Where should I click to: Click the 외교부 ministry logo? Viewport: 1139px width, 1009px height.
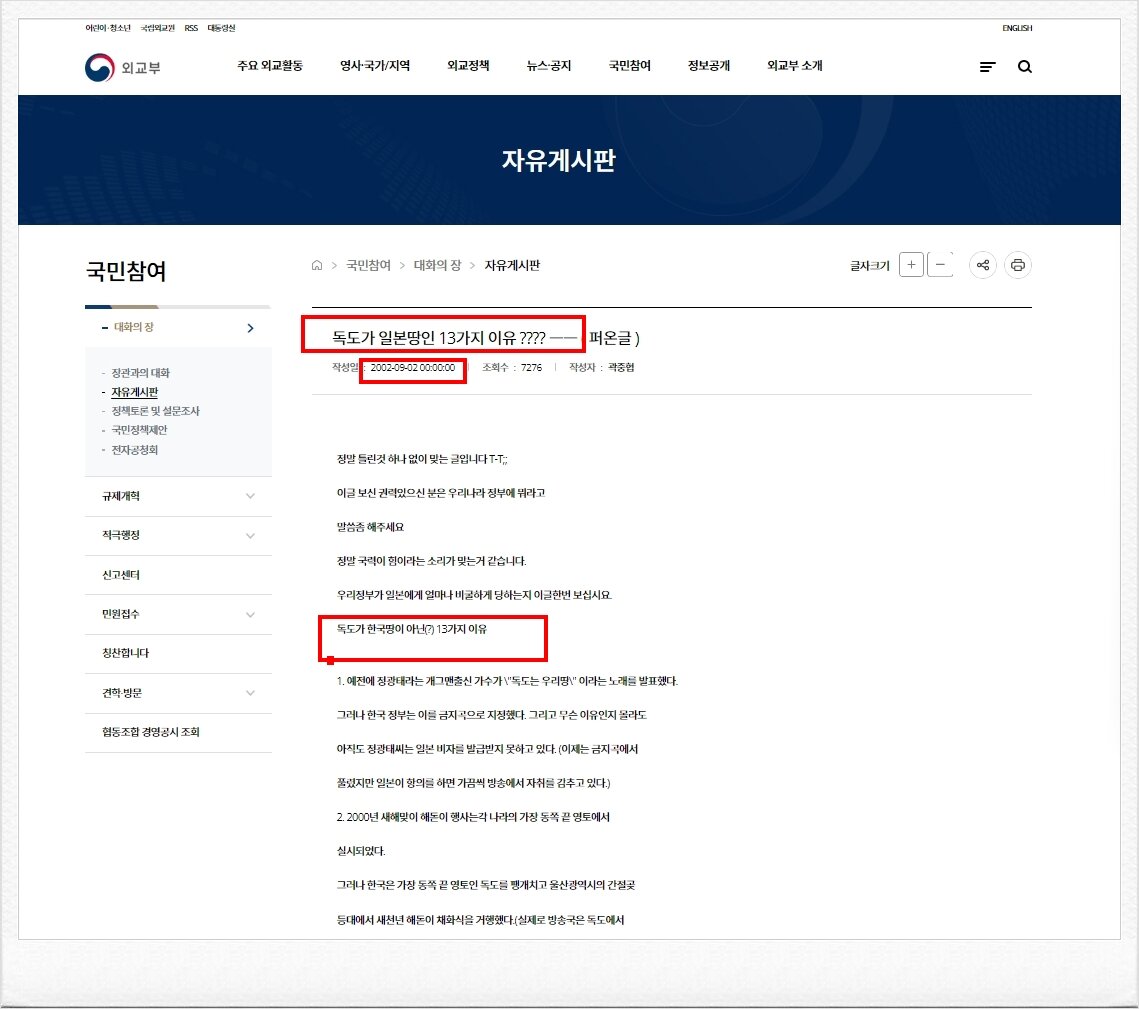click(x=123, y=66)
